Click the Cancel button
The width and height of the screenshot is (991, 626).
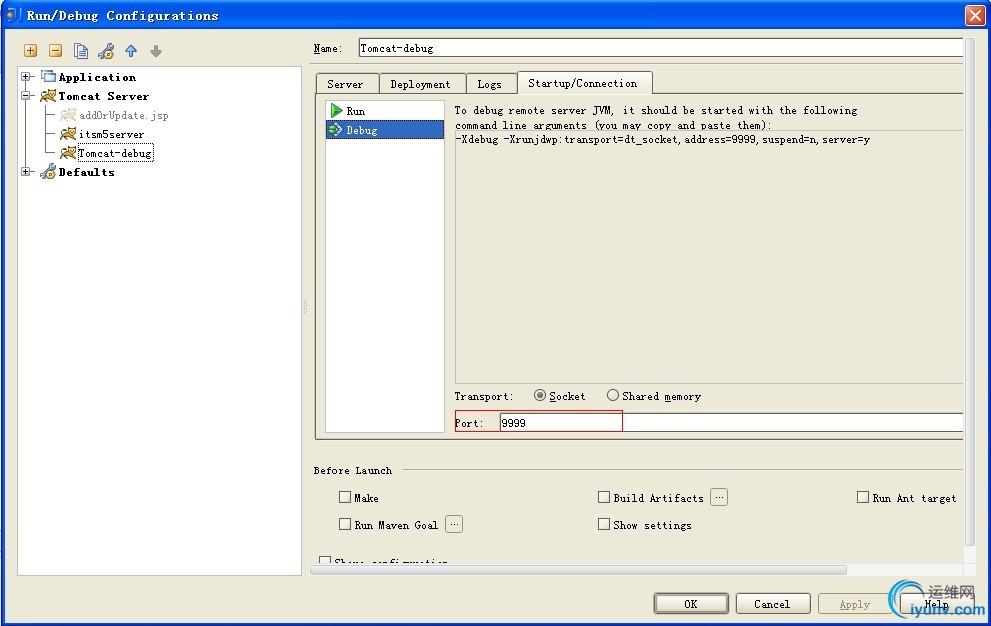pos(772,604)
